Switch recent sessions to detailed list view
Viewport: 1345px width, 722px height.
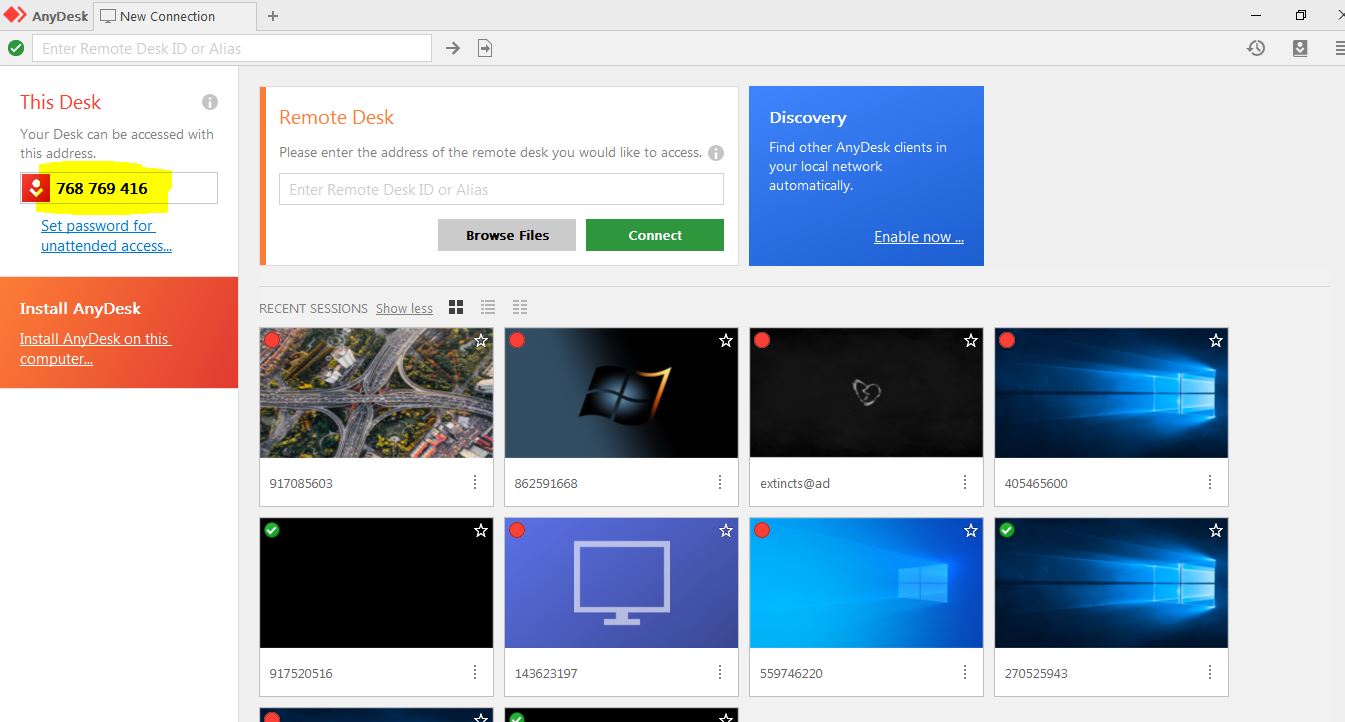pos(520,307)
